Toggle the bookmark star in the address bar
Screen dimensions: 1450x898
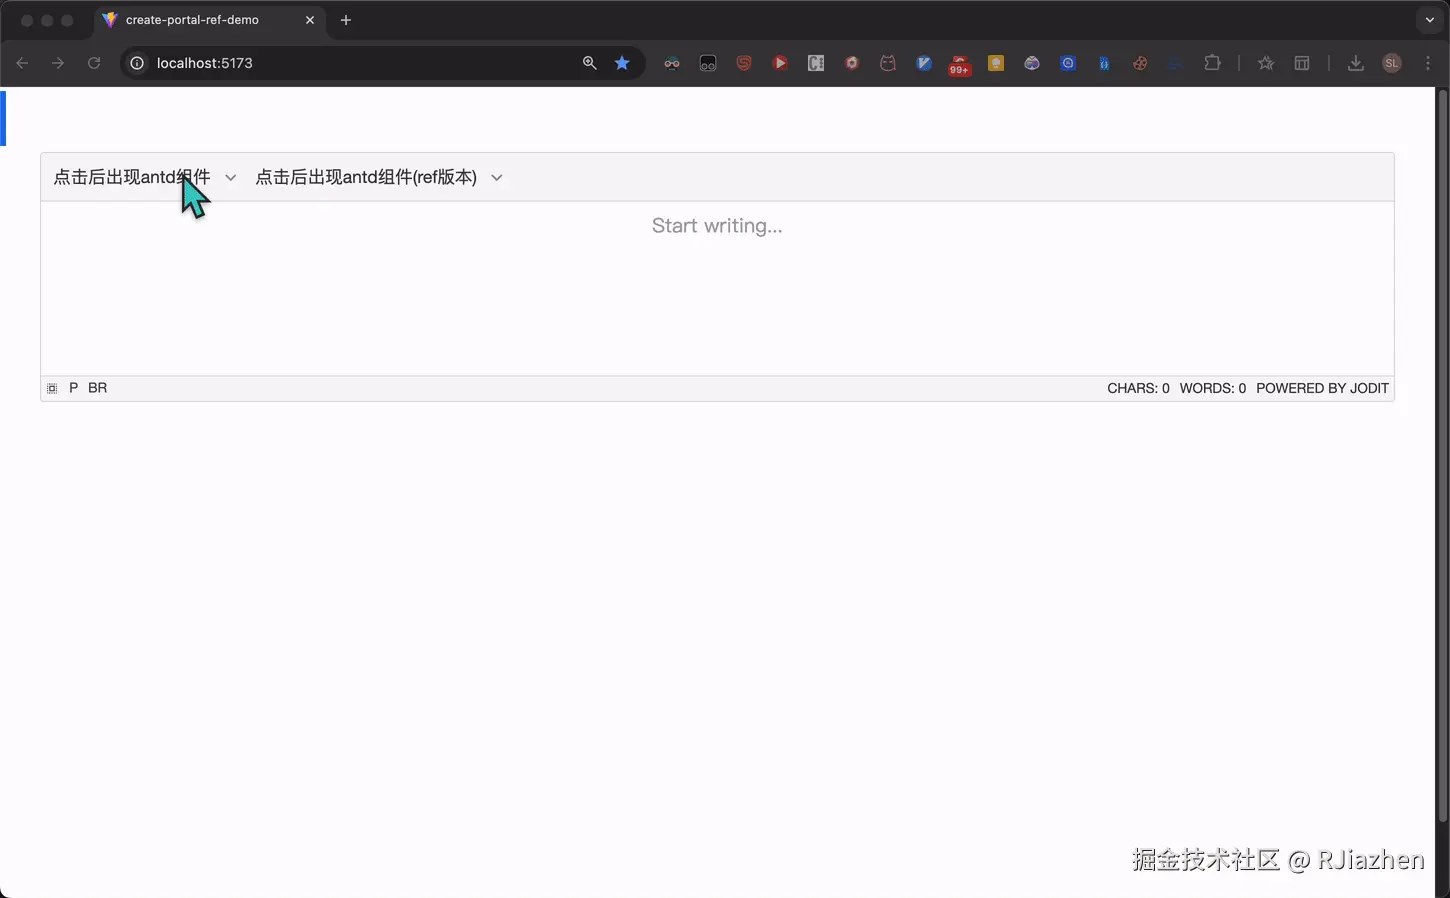pyautogui.click(x=622, y=62)
